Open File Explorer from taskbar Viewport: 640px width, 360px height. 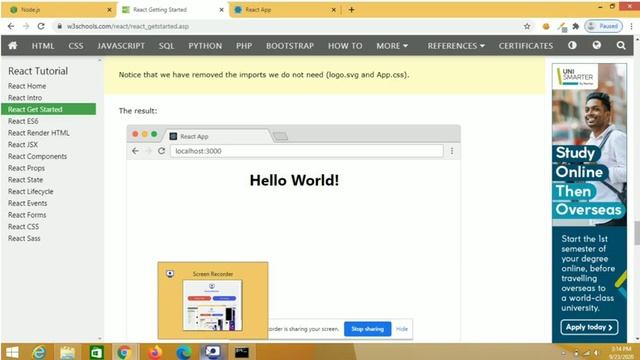68,352
